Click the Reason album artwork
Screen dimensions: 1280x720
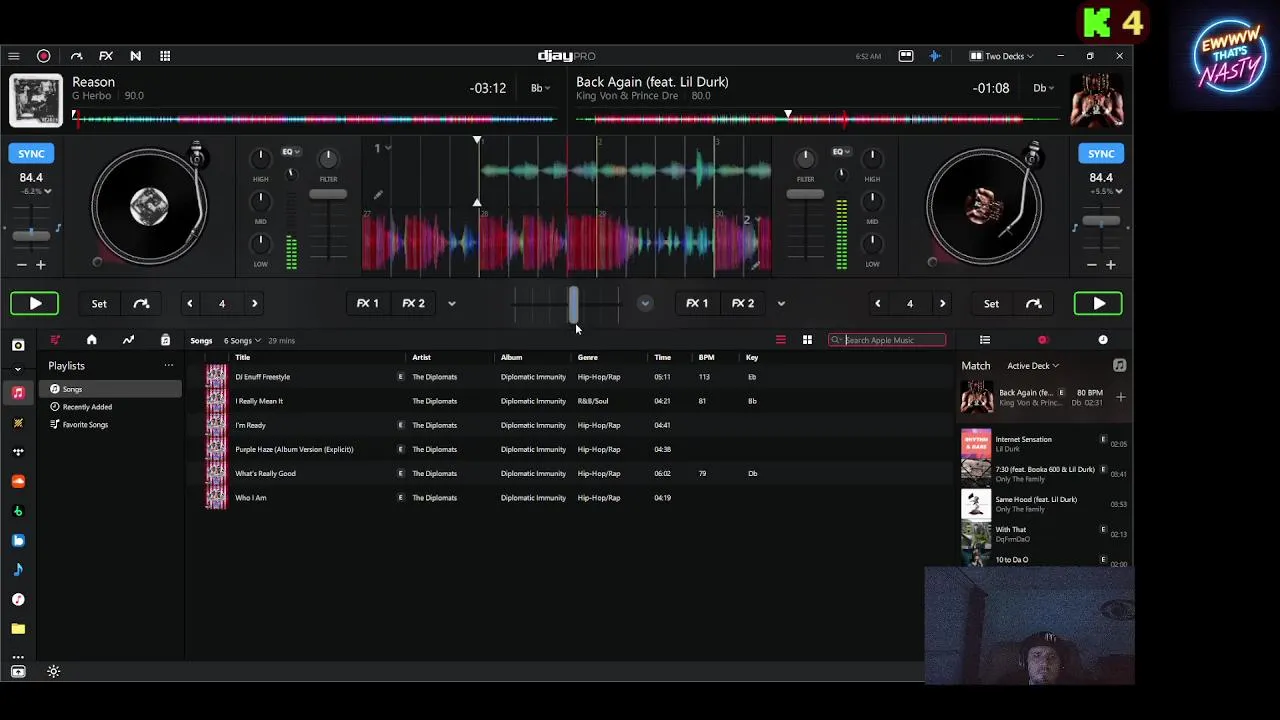tap(36, 100)
